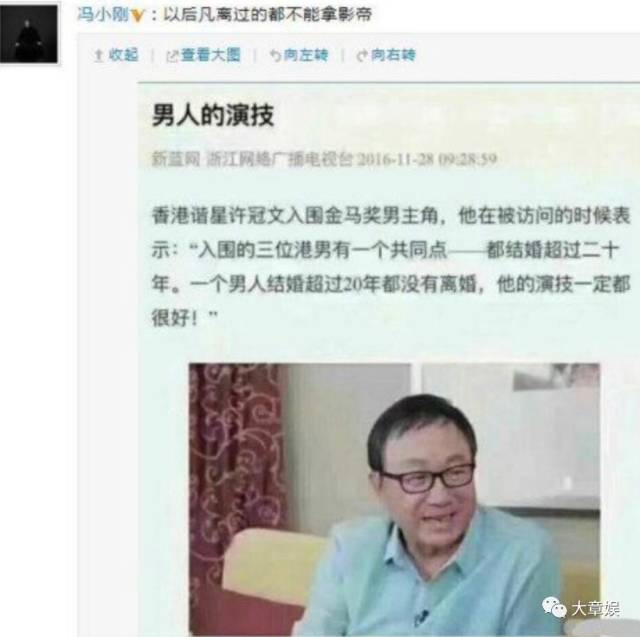This screenshot has height=637, width=640.
Task: Click the up-arrow icon beside 收起
Action: coord(98,55)
